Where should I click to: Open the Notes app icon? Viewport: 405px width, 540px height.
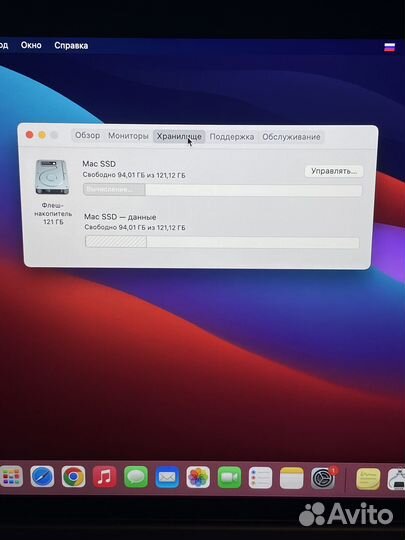(291, 478)
